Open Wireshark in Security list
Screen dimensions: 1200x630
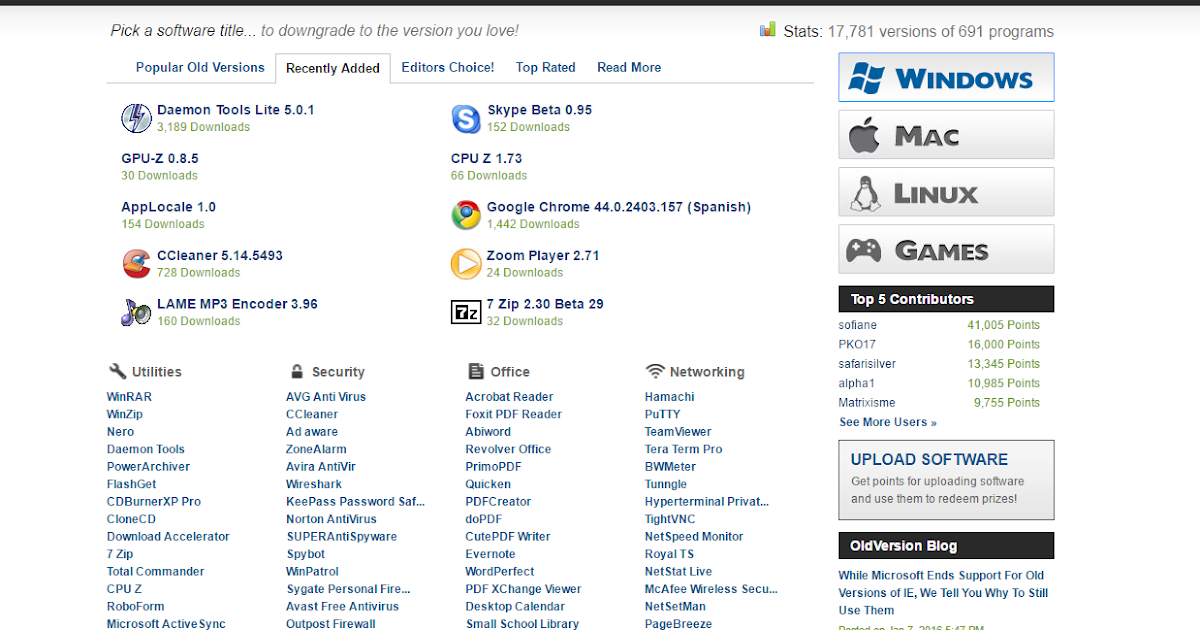pos(314,484)
